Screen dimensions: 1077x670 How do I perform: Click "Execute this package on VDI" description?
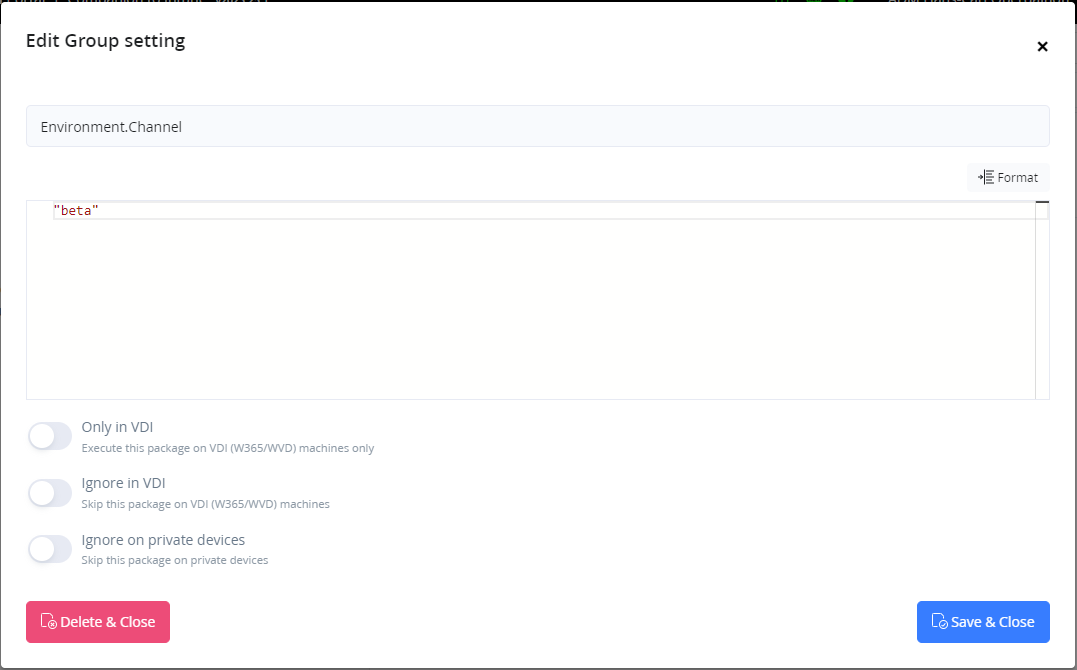tap(227, 448)
